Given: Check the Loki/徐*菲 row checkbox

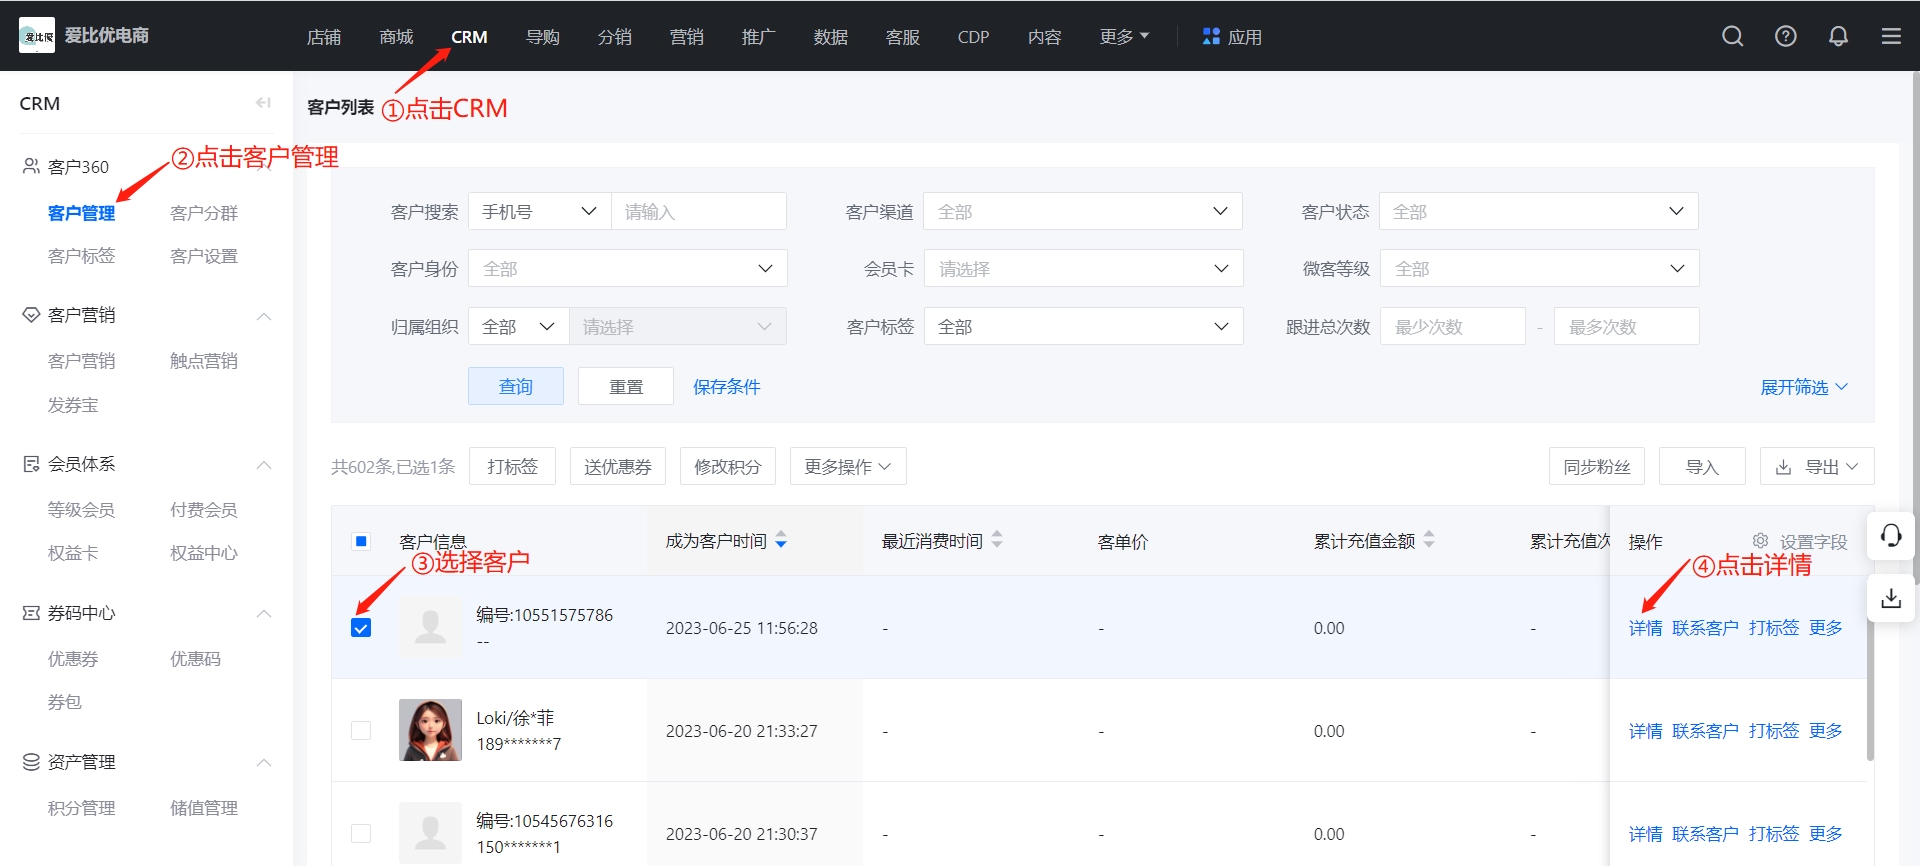Looking at the screenshot, I should point(361,731).
